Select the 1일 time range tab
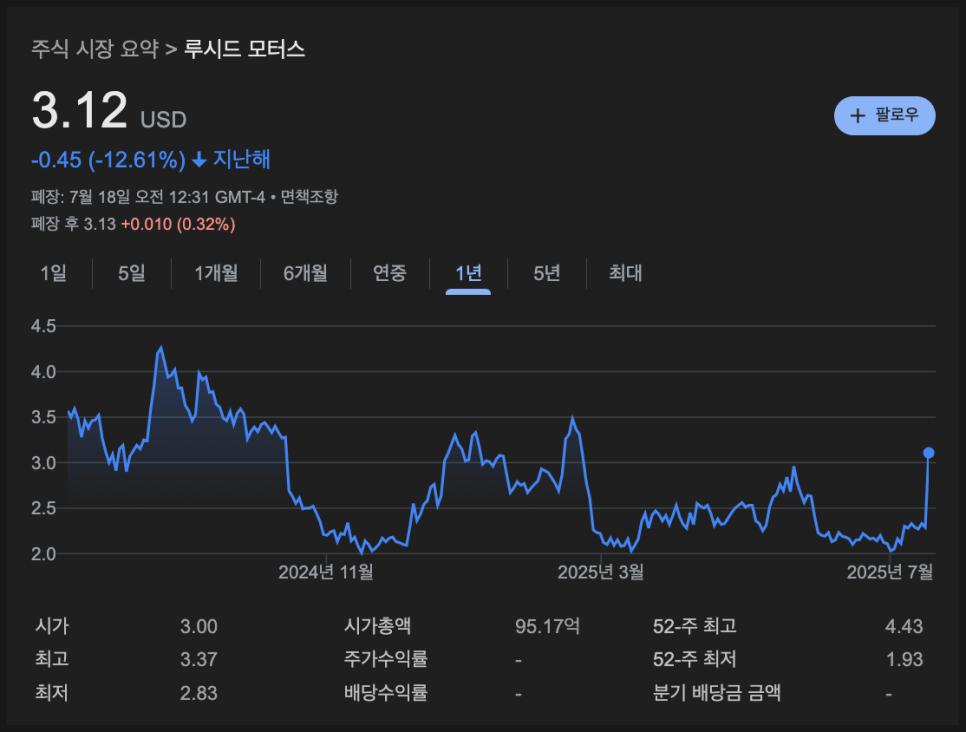Viewport: 966px width, 732px height. point(53,272)
